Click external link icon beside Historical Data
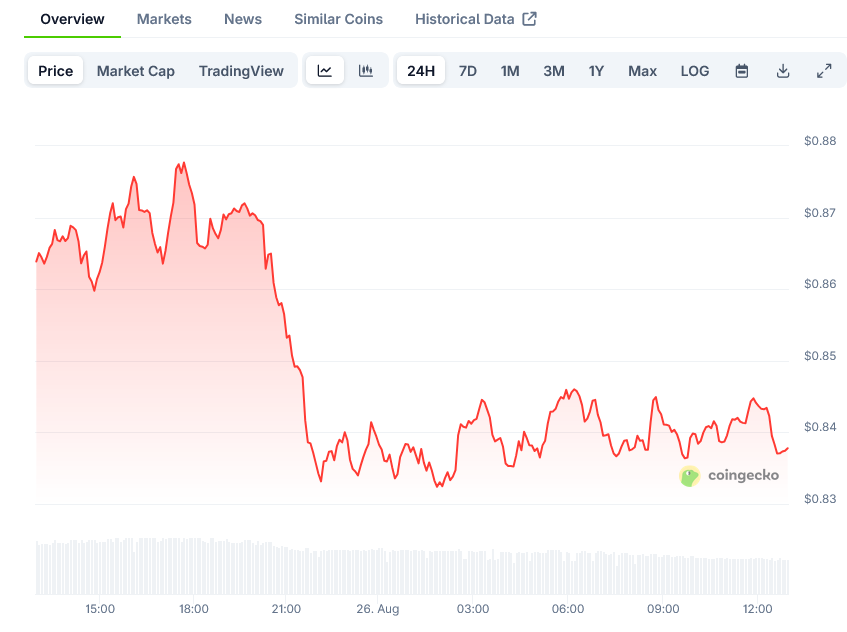 [x=529, y=19]
